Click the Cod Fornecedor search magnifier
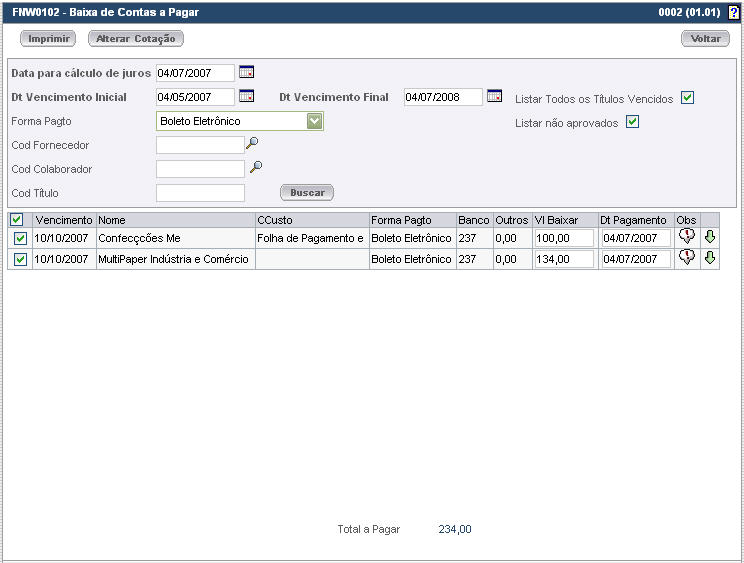Screen dimensions: 744x563 coord(252,144)
